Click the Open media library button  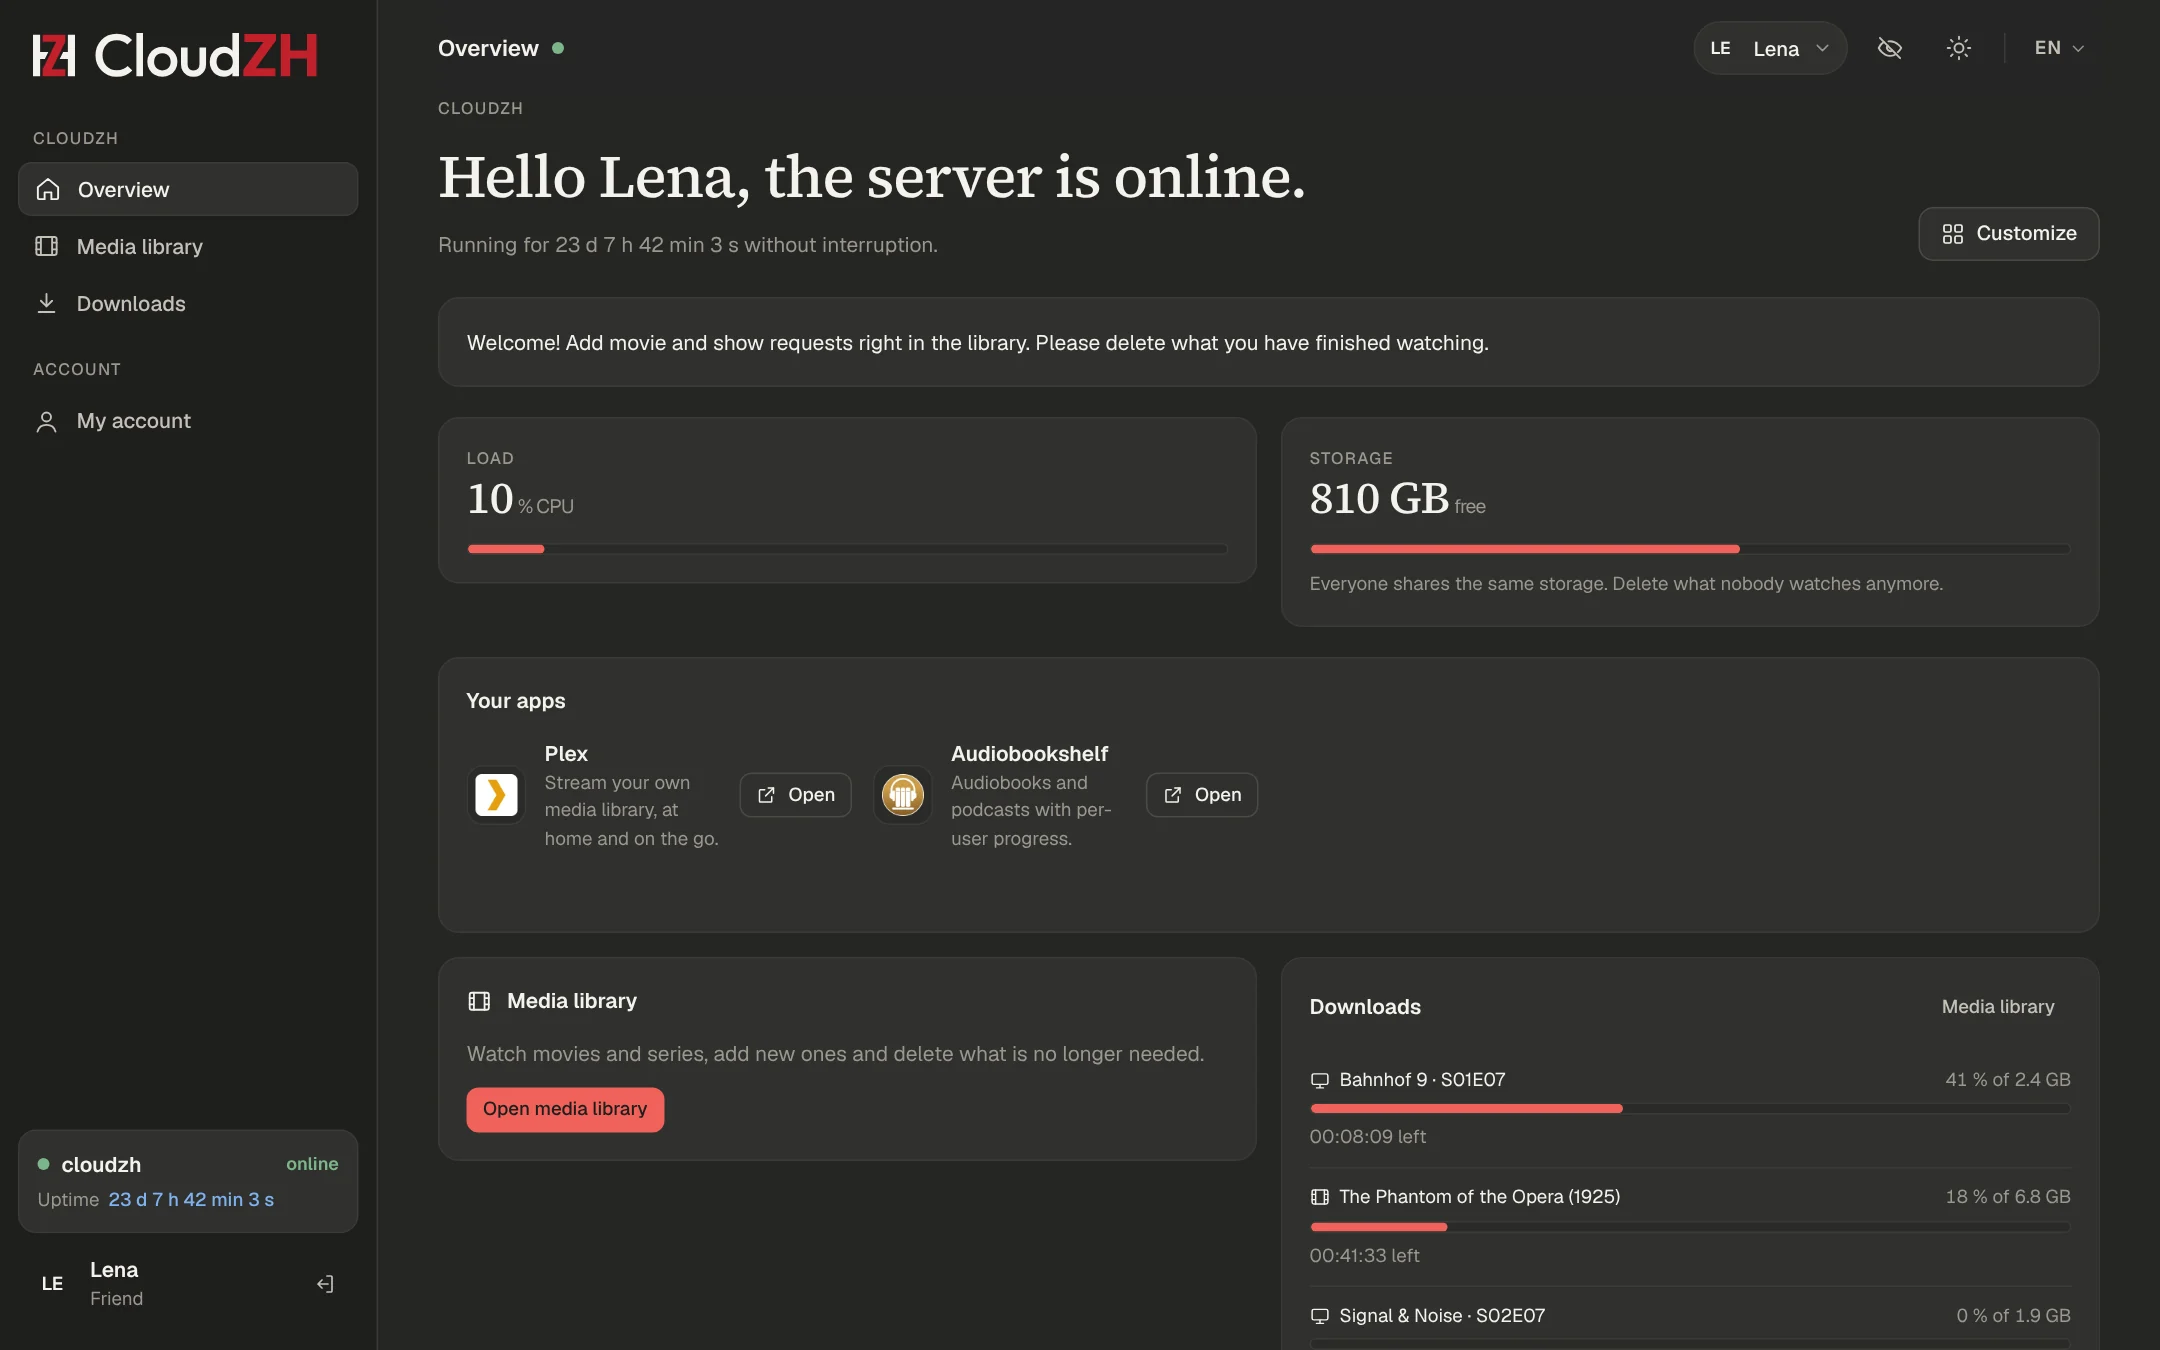pyautogui.click(x=565, y=1109)
